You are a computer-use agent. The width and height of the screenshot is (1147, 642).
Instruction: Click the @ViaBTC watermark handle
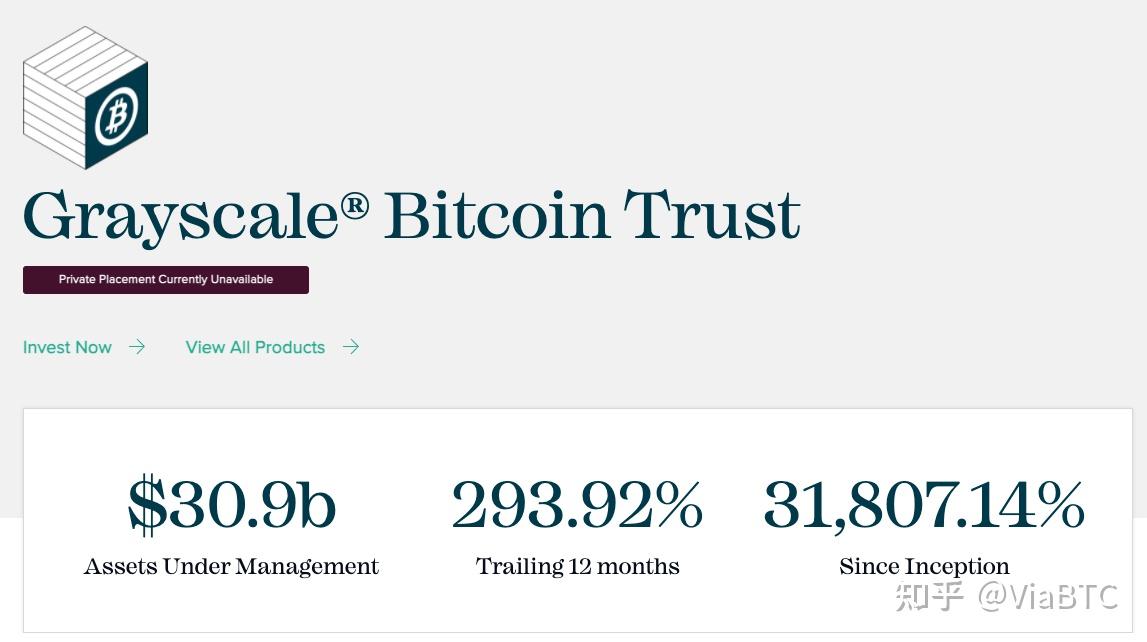[1048, 597]
